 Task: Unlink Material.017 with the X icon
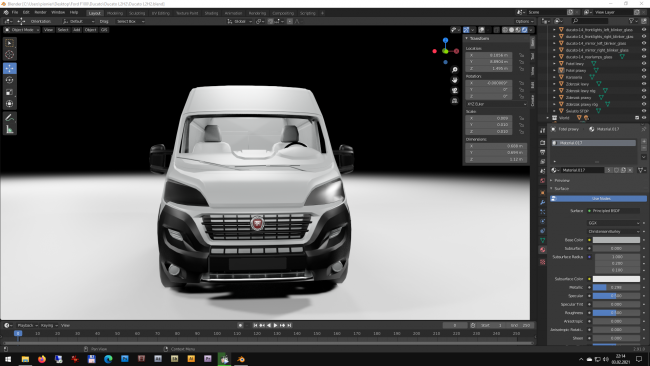[630, 170]
